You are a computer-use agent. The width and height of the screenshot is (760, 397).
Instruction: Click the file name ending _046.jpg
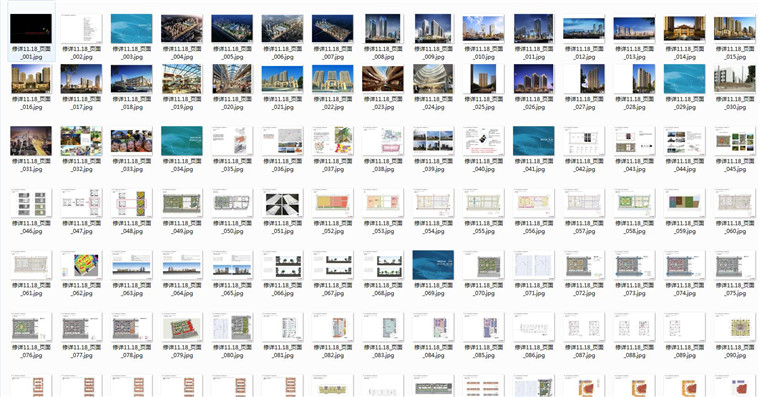[x=31, y=227]
